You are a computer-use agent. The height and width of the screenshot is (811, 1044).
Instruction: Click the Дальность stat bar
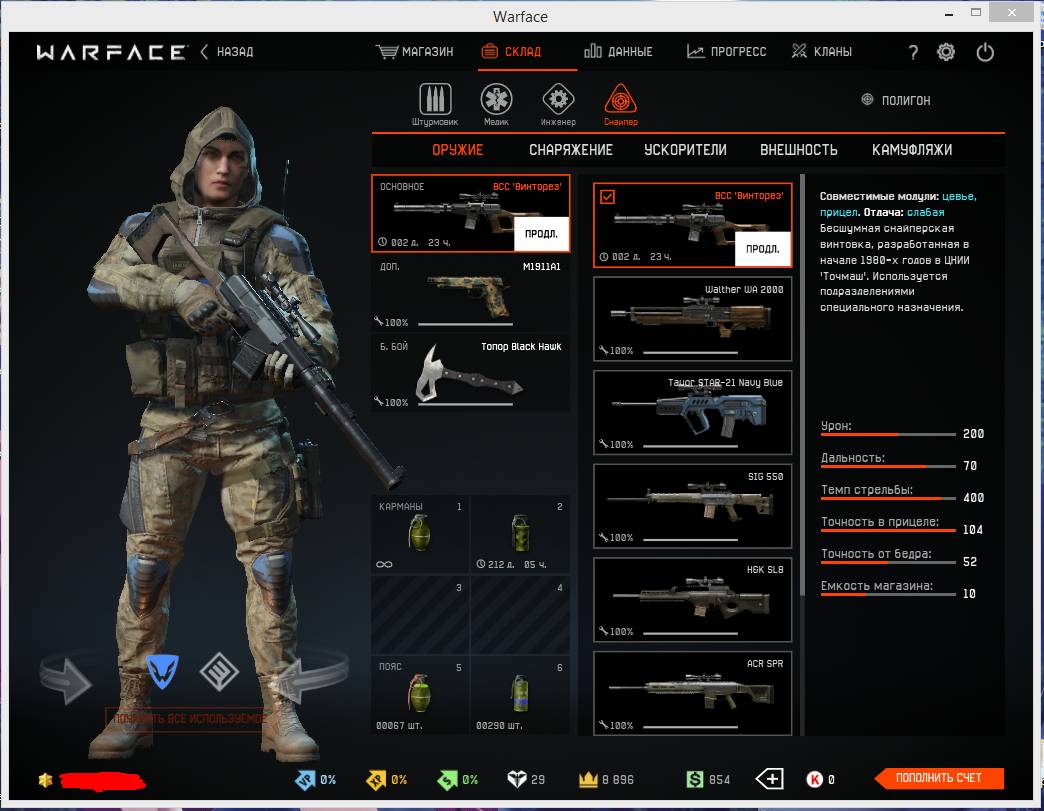[x=888, y=467]
